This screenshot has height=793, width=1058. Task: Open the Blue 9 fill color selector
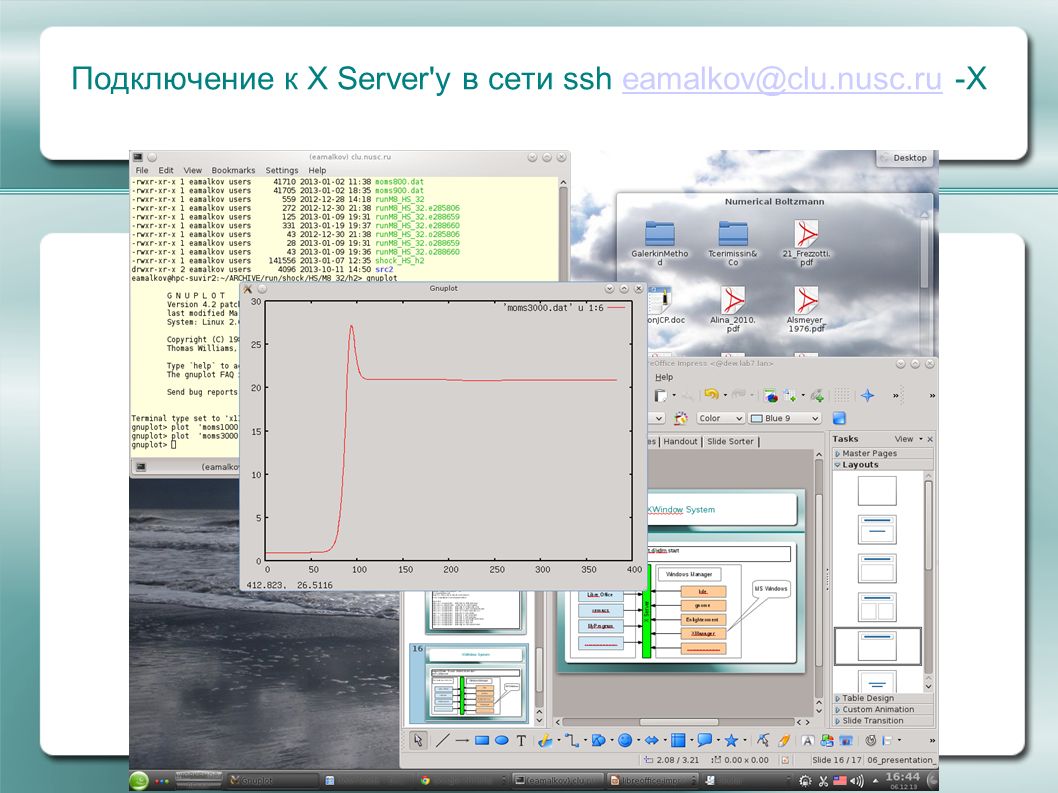(x=785, y=418)
